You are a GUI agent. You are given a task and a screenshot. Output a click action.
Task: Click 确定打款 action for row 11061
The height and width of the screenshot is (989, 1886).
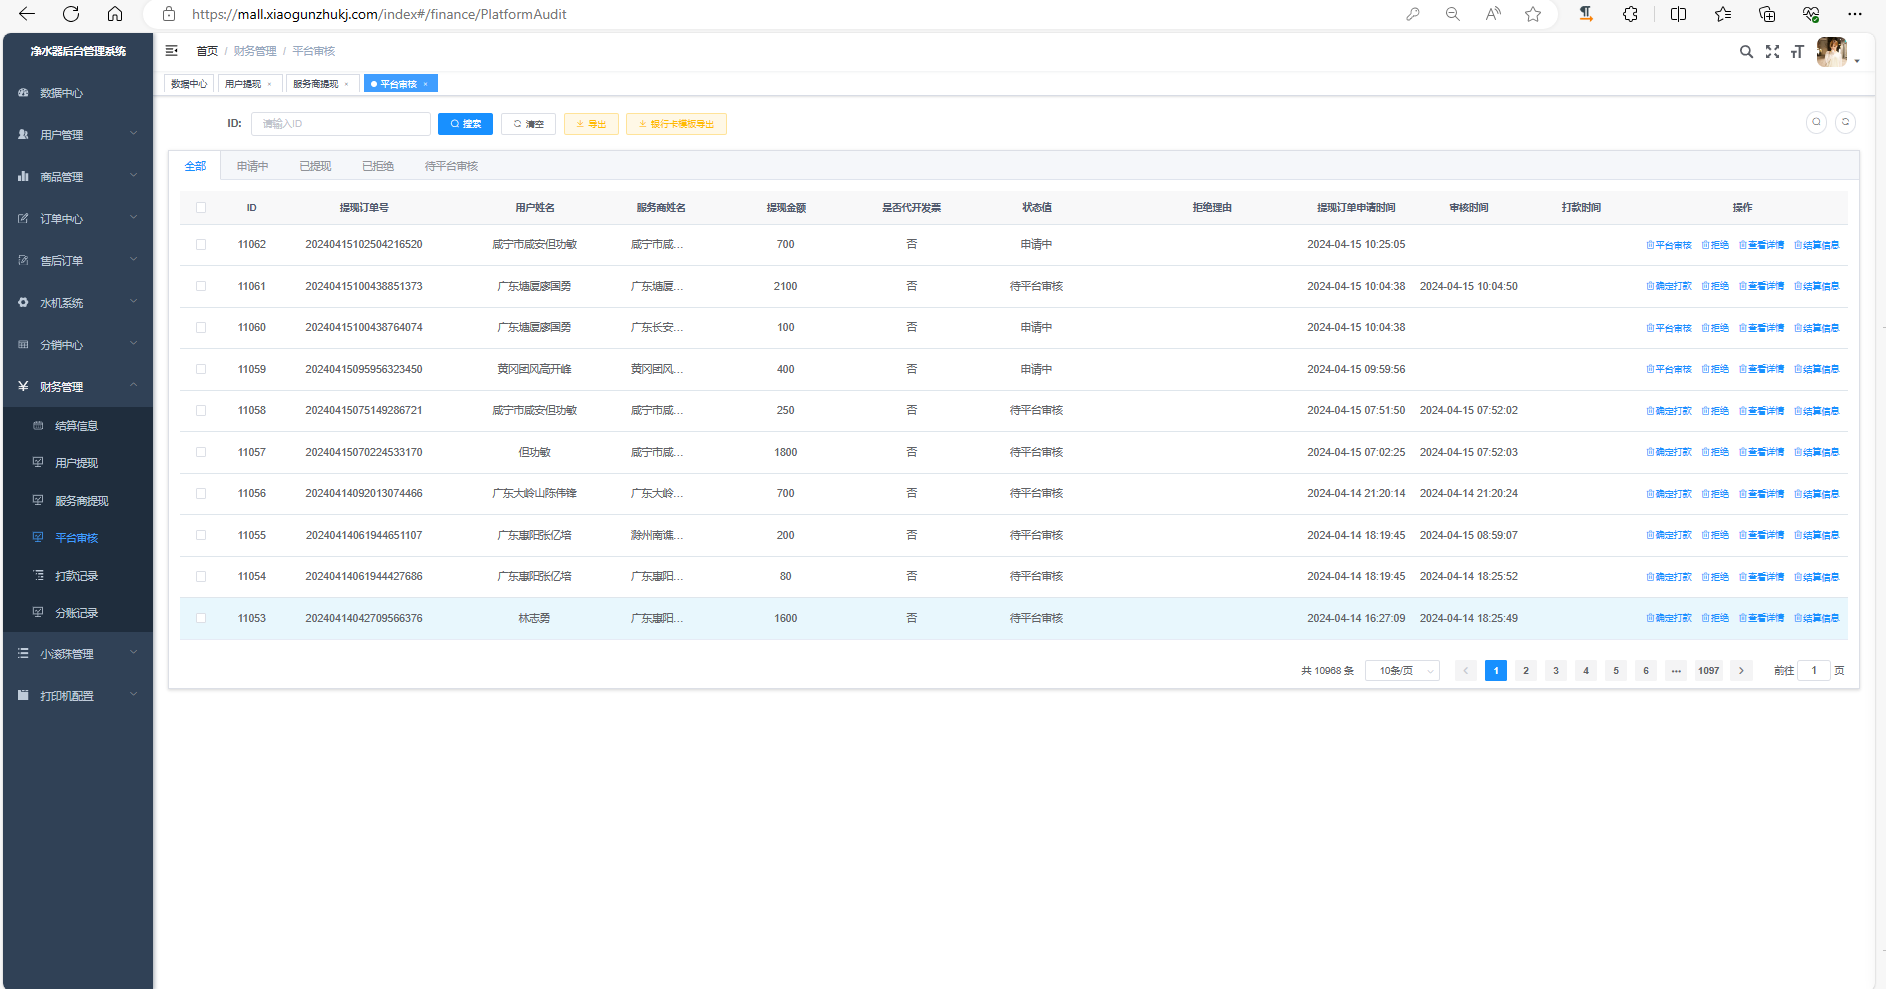pos(1669,286)
